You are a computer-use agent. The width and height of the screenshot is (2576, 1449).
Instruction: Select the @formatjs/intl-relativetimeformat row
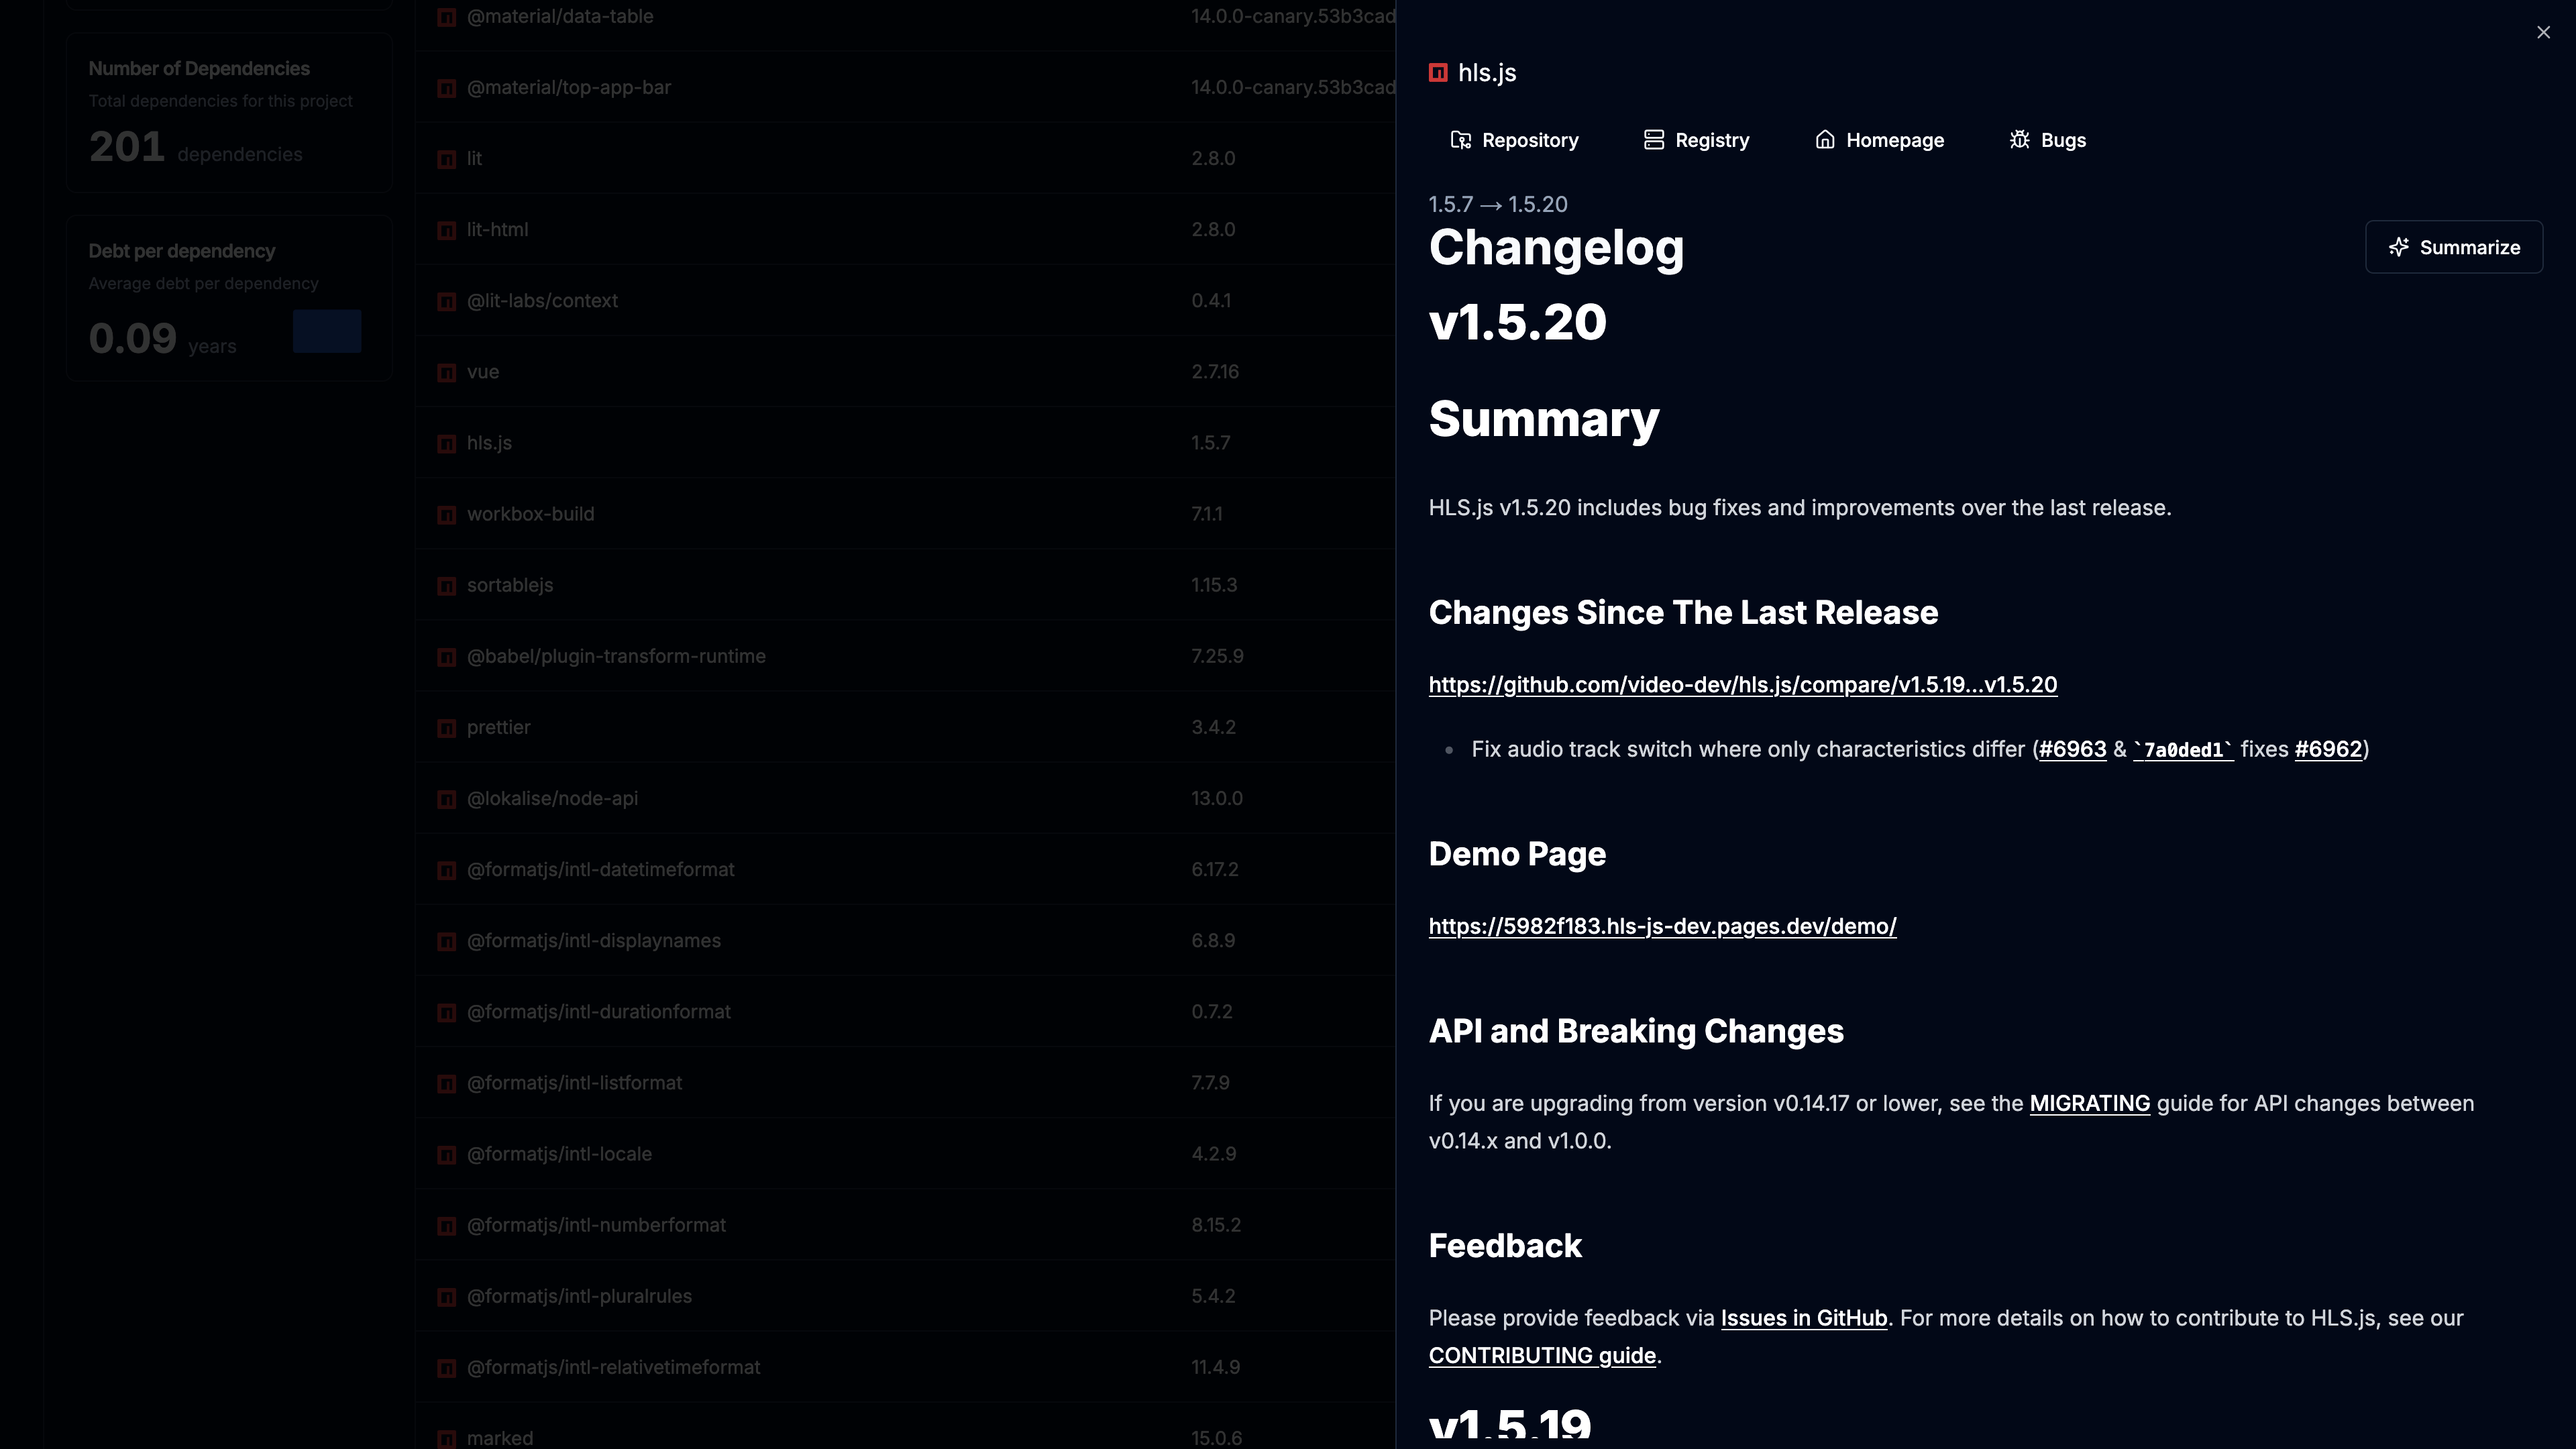tap(905, 1367)
